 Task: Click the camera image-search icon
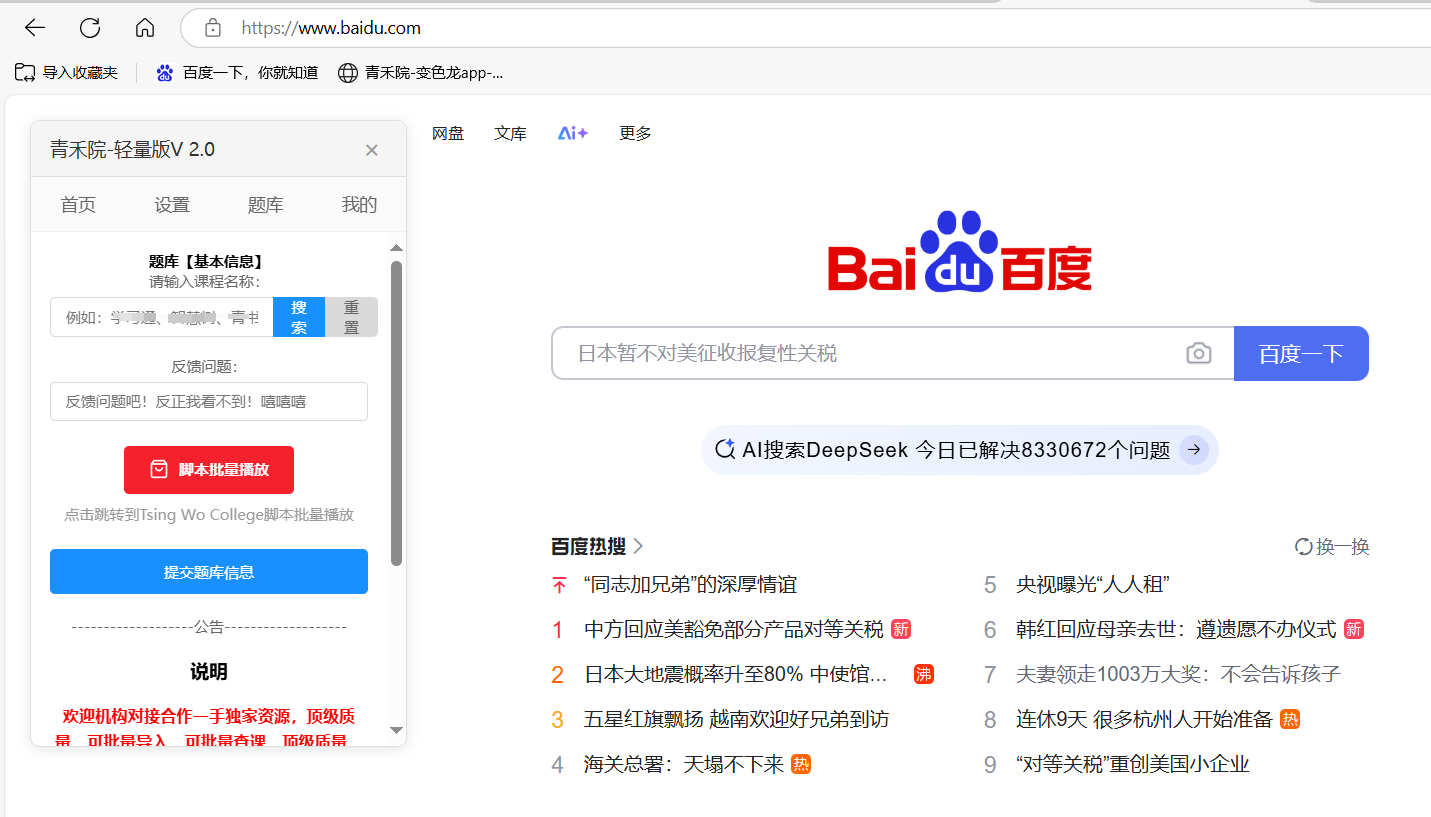(1199, 353)
